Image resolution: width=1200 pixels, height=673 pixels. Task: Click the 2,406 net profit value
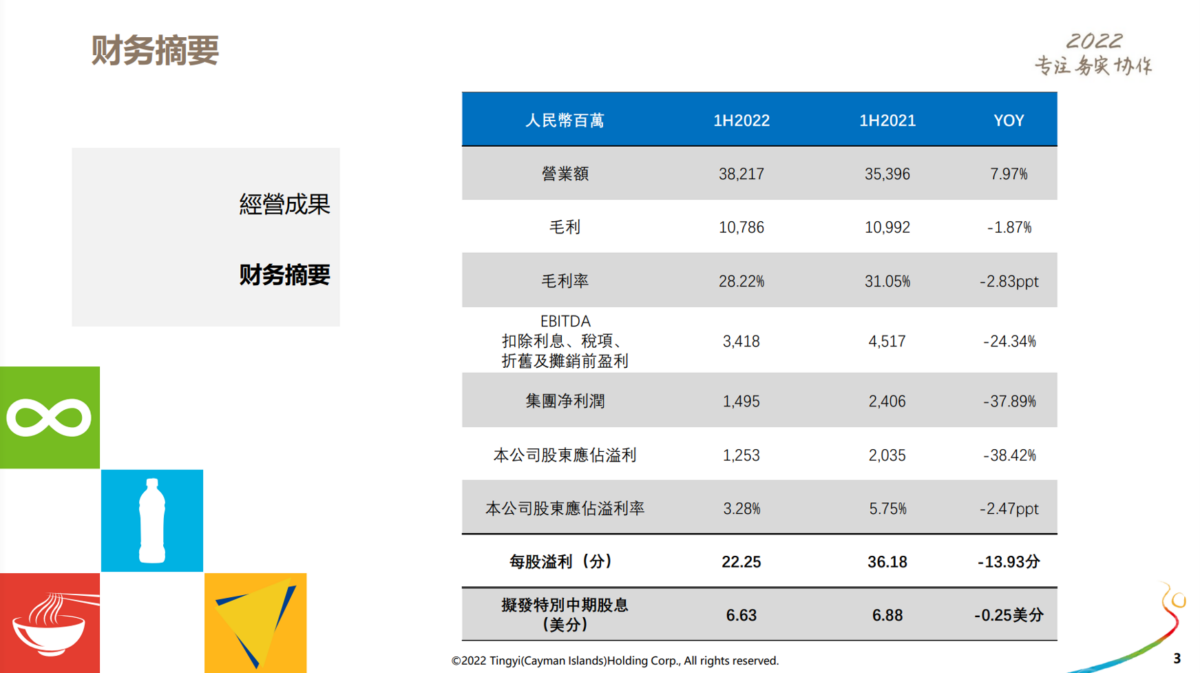(x=887, y=401)
